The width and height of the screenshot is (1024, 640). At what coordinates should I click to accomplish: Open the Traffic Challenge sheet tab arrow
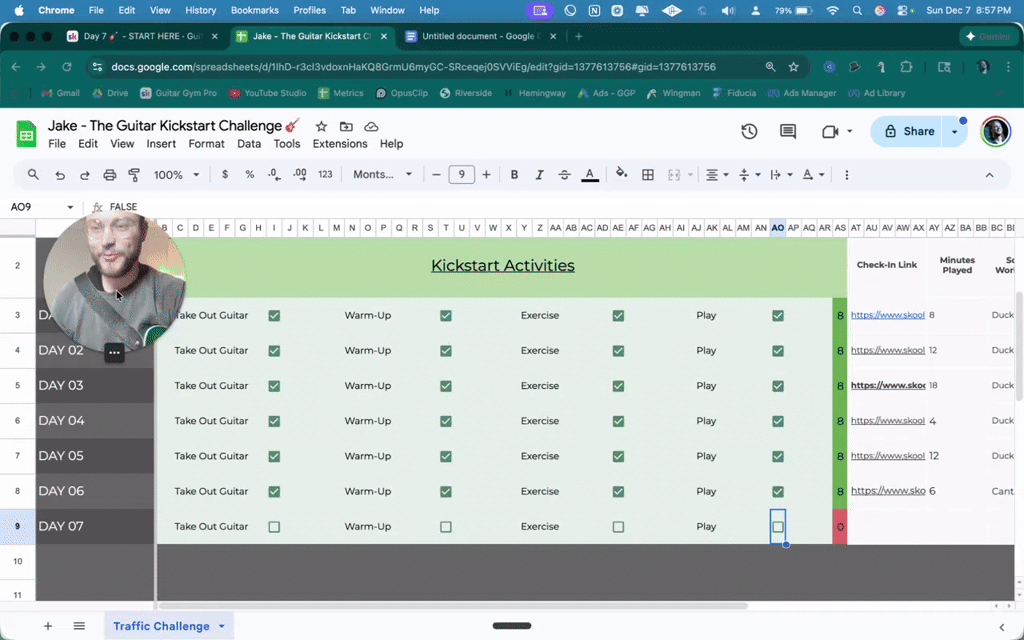click(221, 626)
